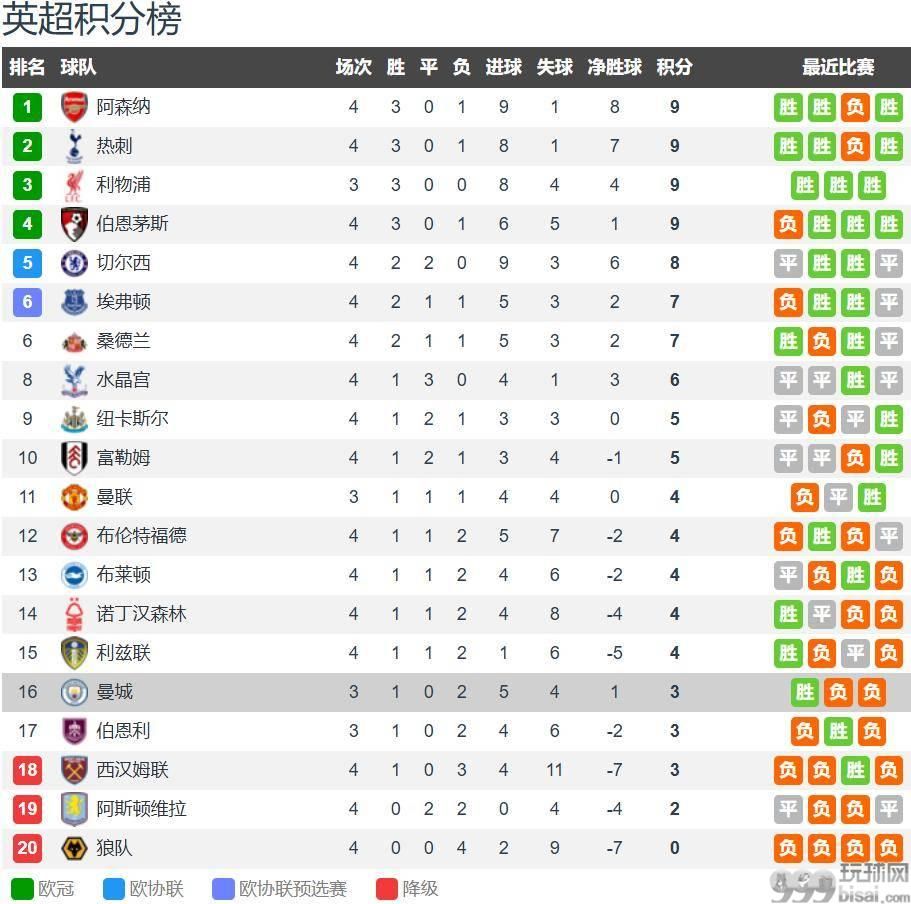Select the Chelsea club badge

tap(74, 263)
